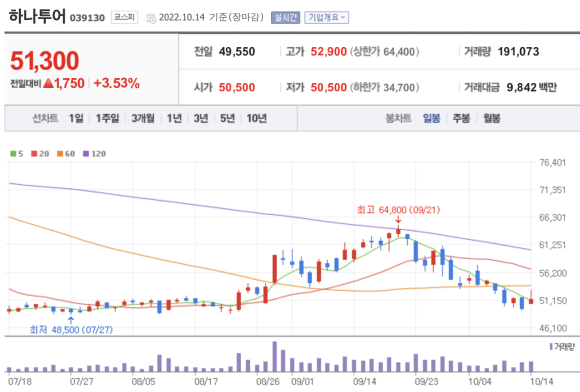
Task: Click the orange 60-day moving average swatch
Action: pyautogui.click(x=60, y=153)
